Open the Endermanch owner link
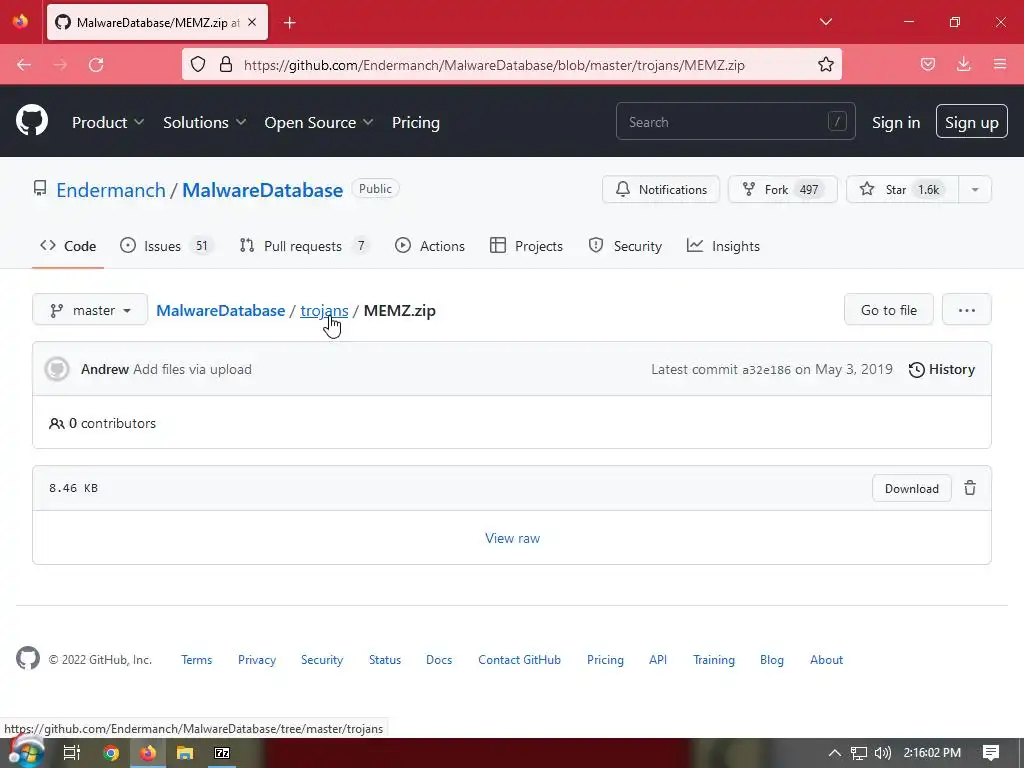Image resolution: width=1024 pixels, height=768 pixels. [111, 190]
